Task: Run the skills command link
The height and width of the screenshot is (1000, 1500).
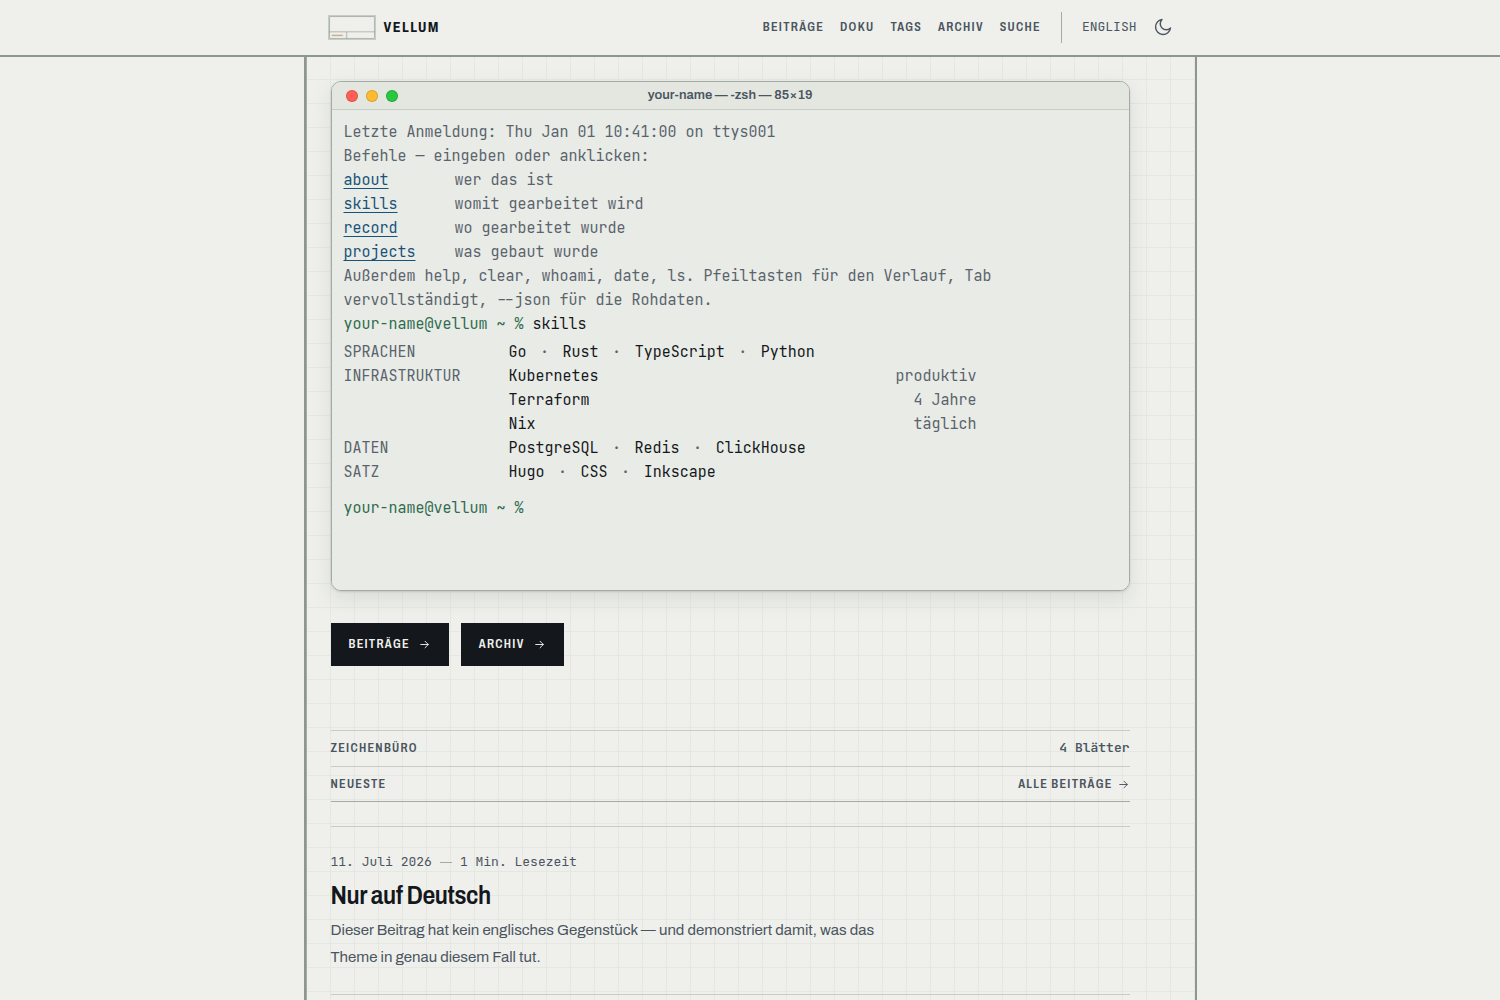Action: click(370, 204)
